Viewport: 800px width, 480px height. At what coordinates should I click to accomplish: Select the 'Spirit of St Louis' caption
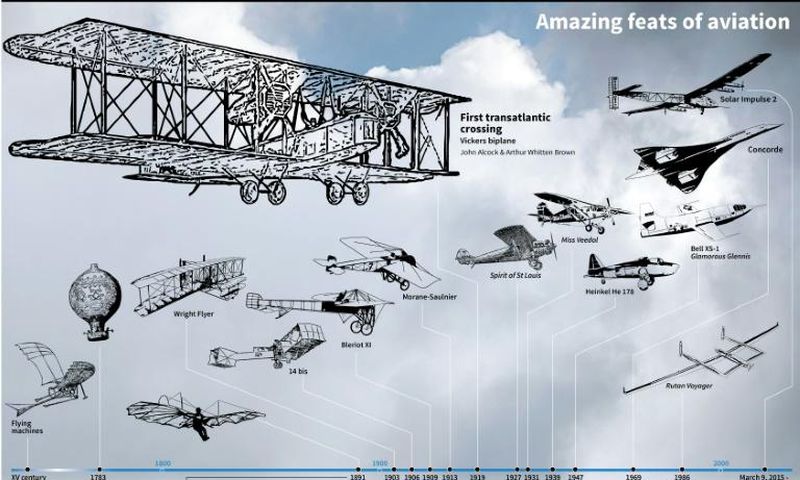tap(515, 275)
